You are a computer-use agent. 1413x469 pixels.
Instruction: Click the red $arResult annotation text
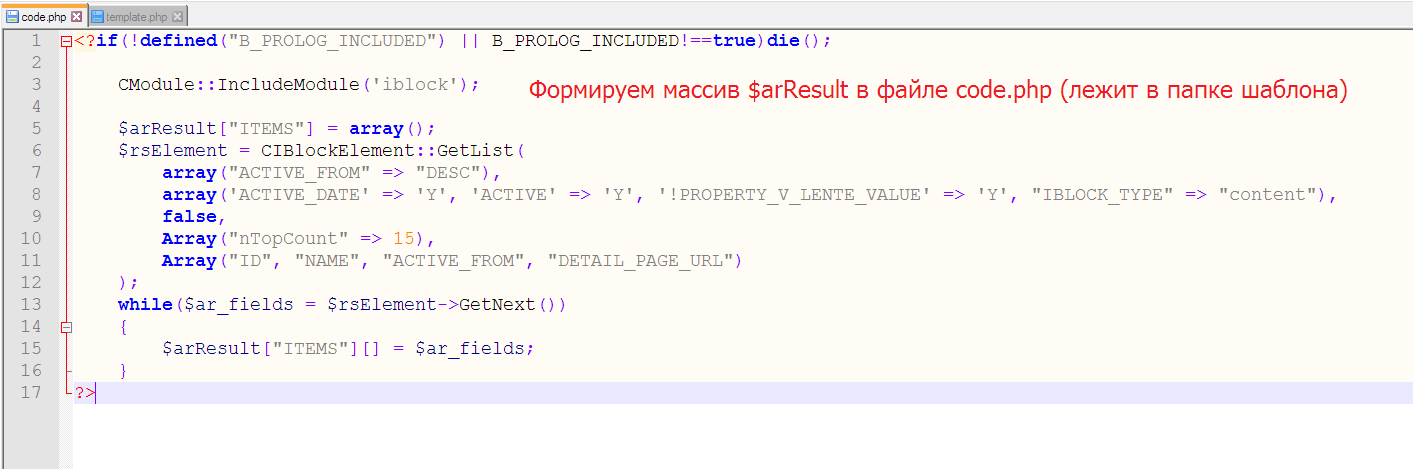click(938, 90)
